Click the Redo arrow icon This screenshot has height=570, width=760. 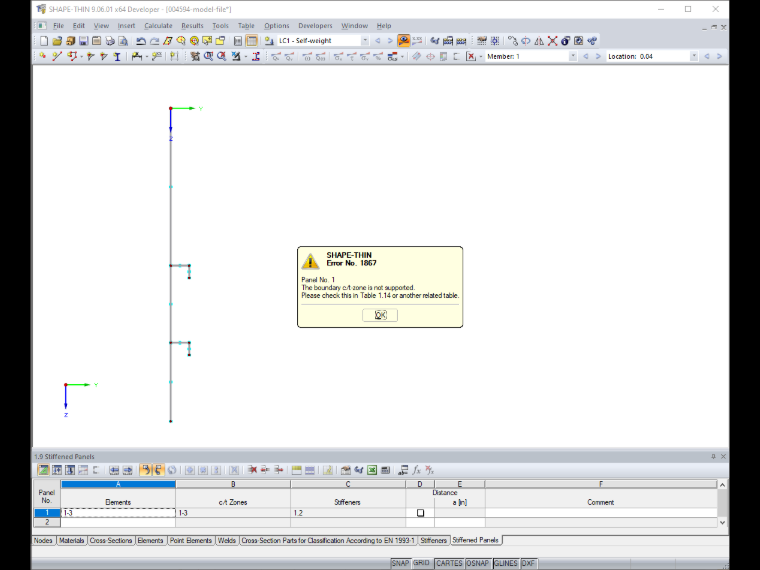[x=154, y=41]
